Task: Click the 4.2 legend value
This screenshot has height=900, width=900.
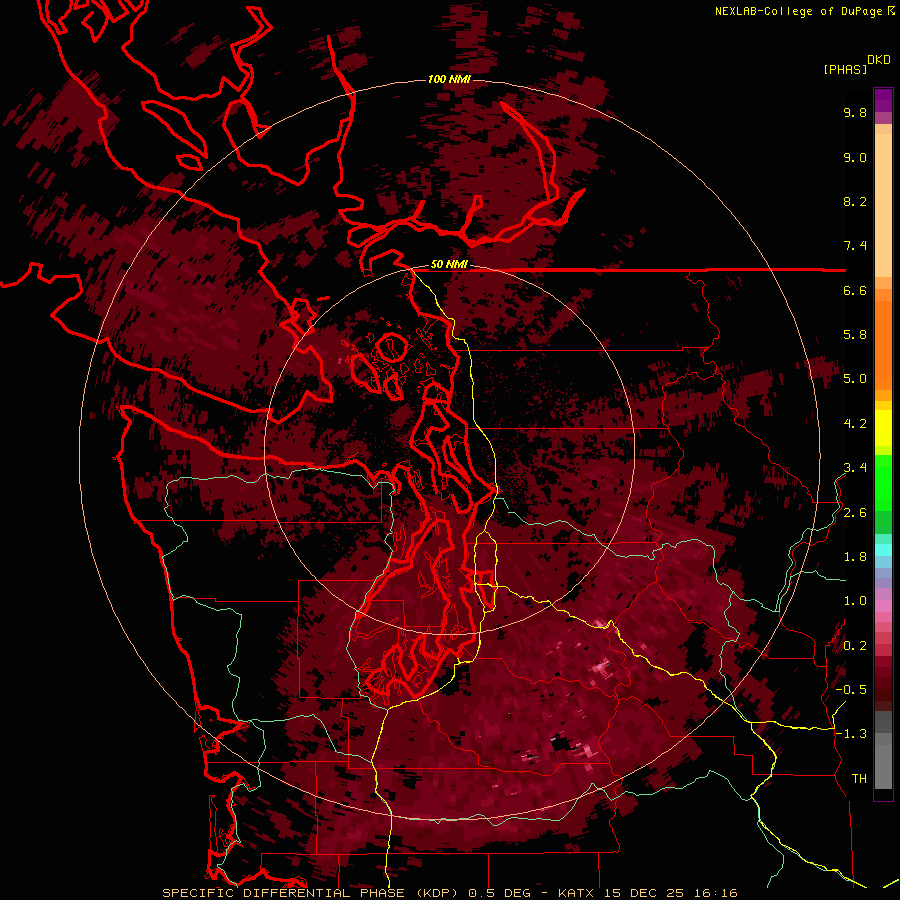Action: pos(855,424)
